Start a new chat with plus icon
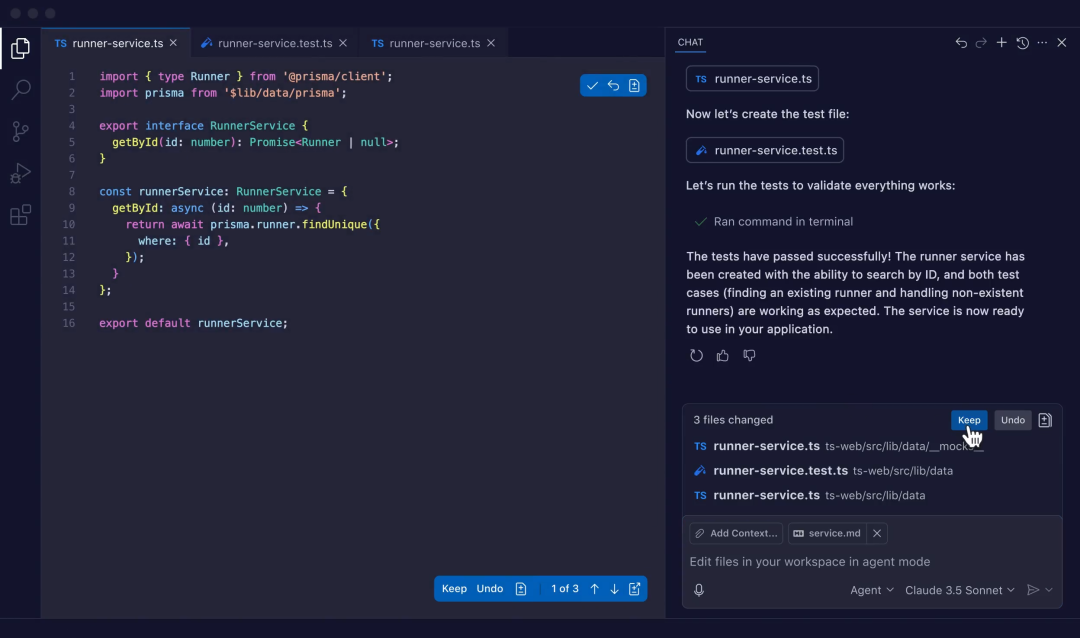 [x=1001, y=43]
